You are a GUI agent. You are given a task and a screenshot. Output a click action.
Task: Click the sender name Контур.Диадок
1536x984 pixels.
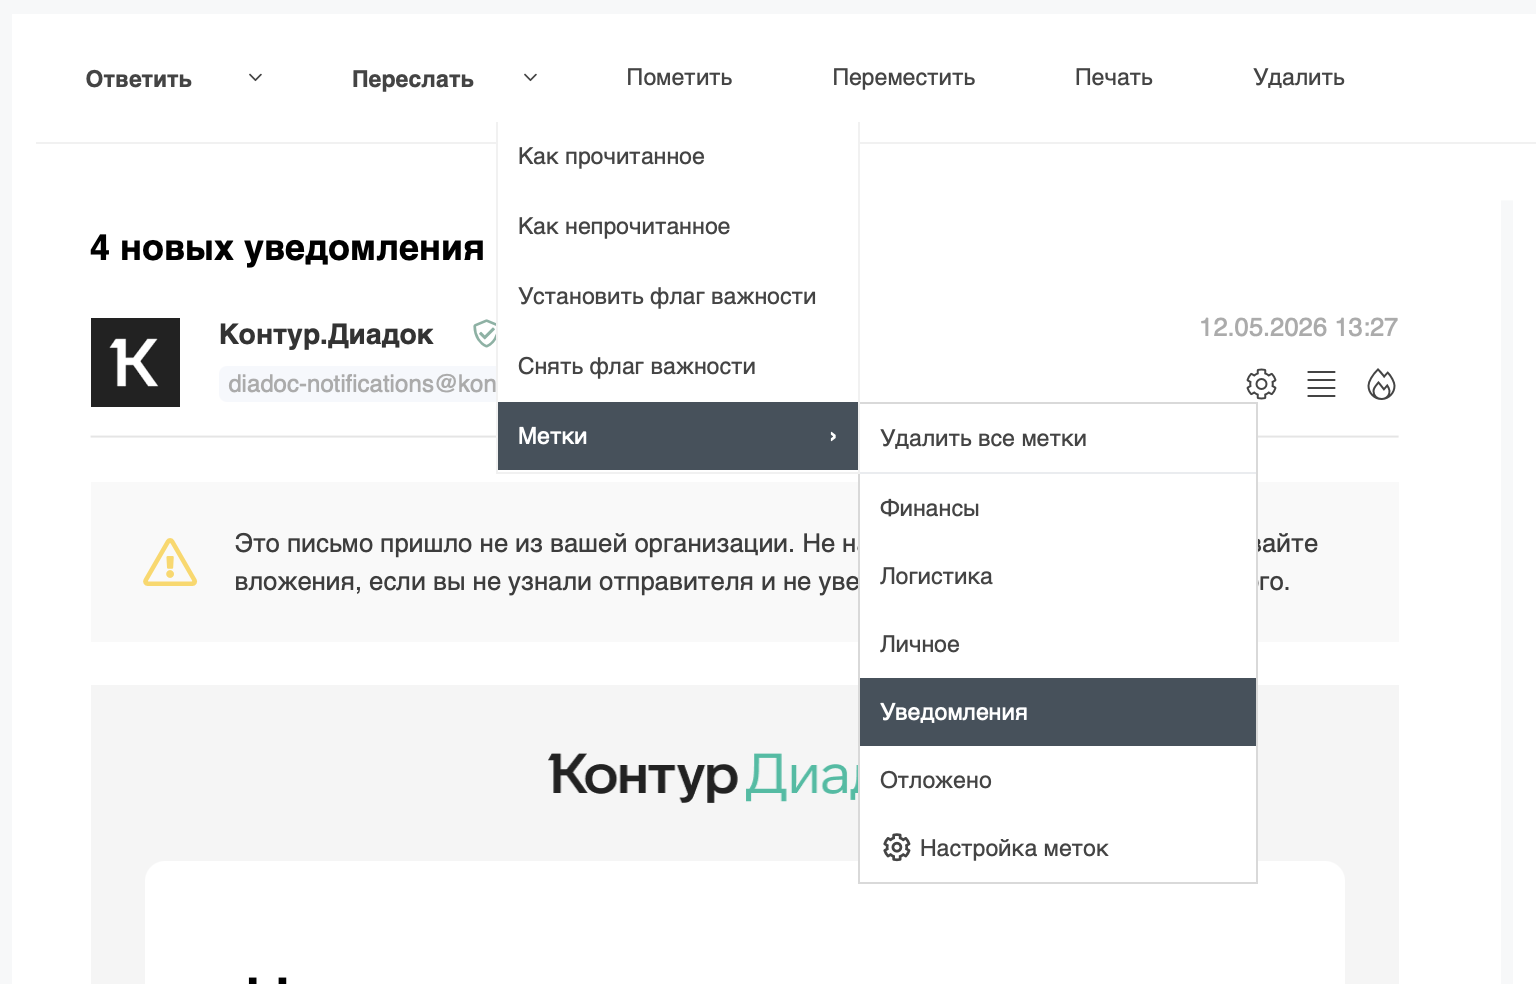(x=326, y=334)
